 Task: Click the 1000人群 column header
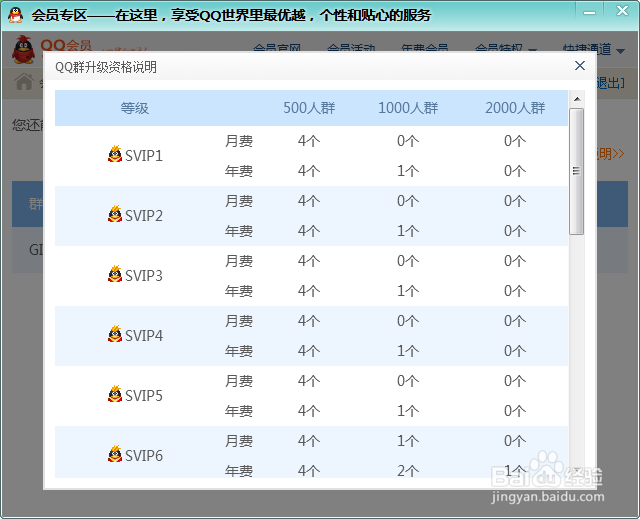408,108
